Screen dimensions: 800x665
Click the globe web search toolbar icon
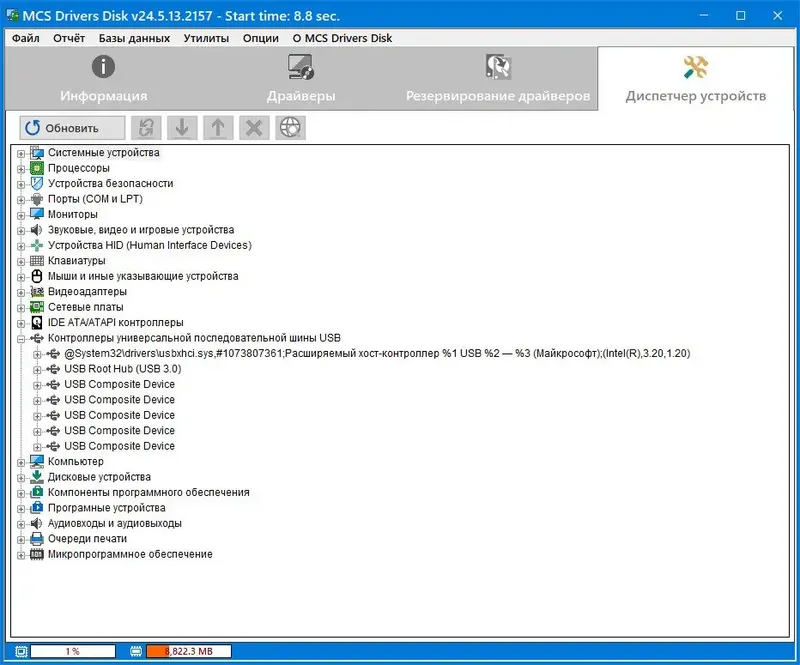tap(290, 128)
